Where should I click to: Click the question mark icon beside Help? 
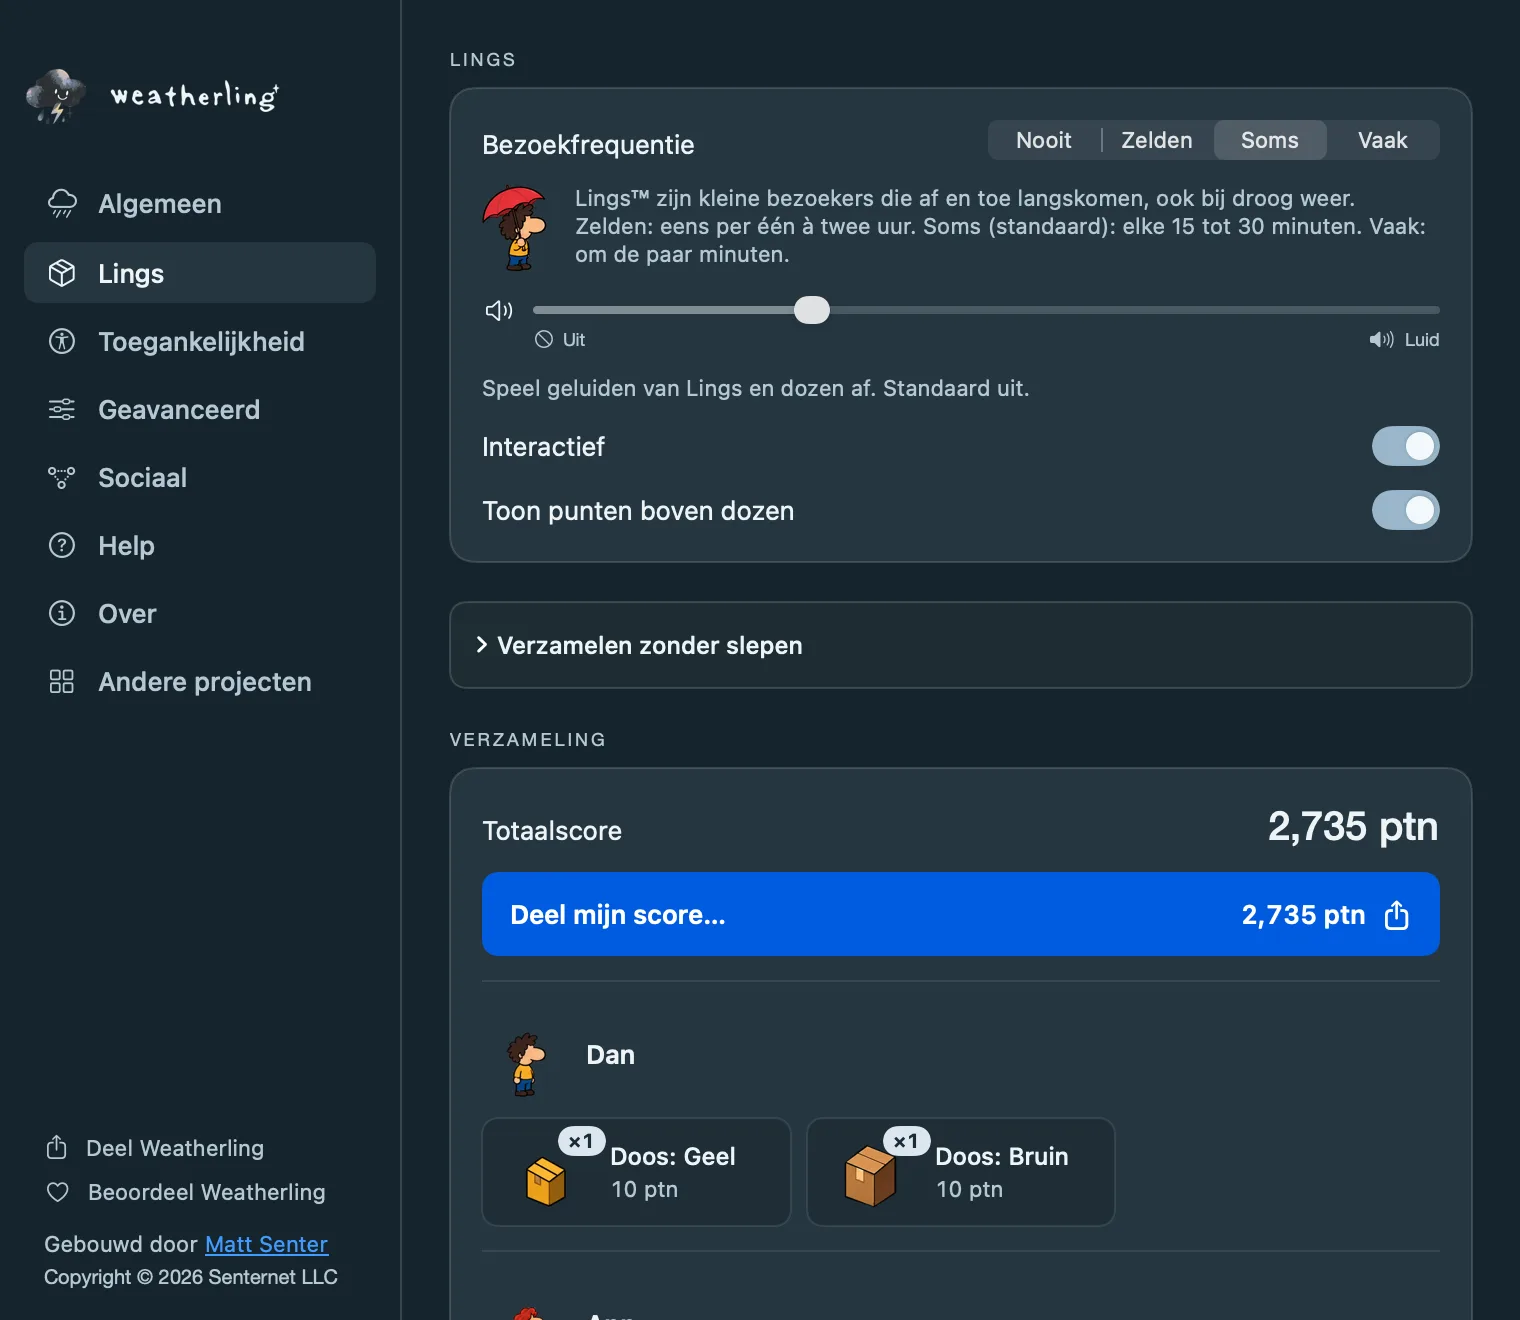[x=62, y=545]
